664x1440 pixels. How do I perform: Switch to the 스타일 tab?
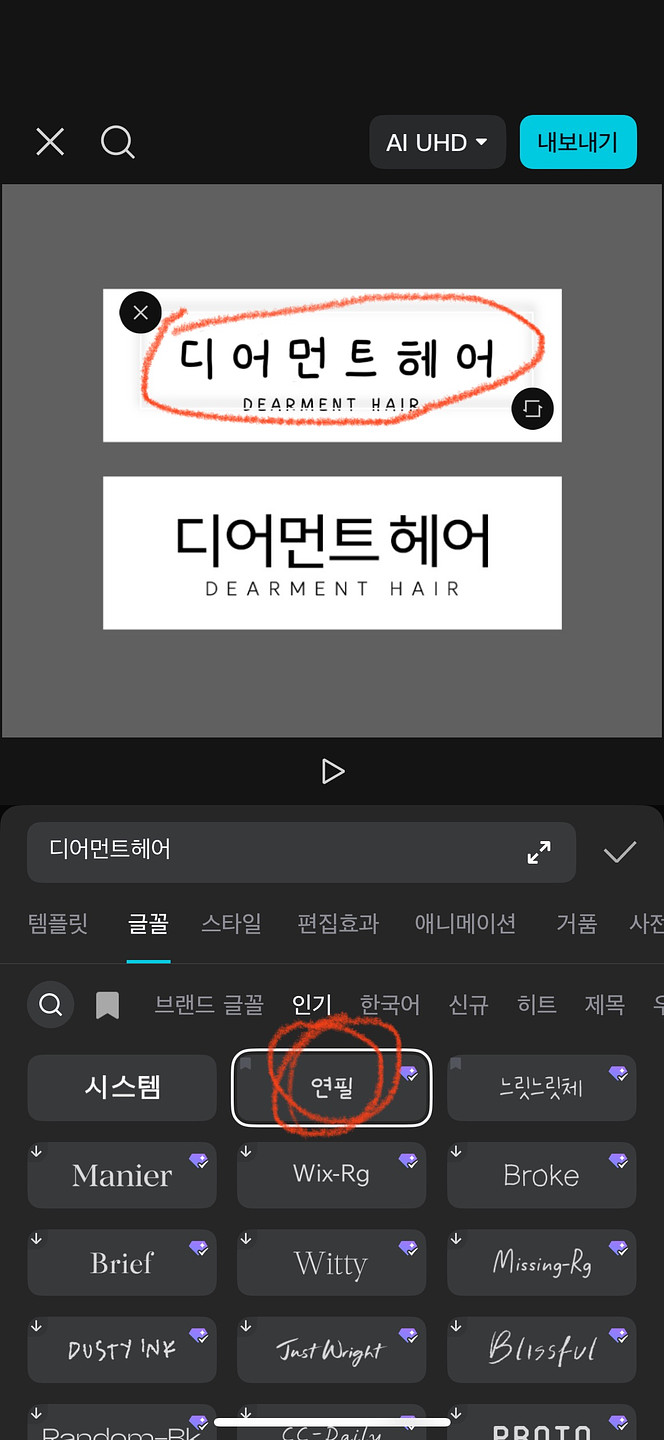[x=232, y=923]
